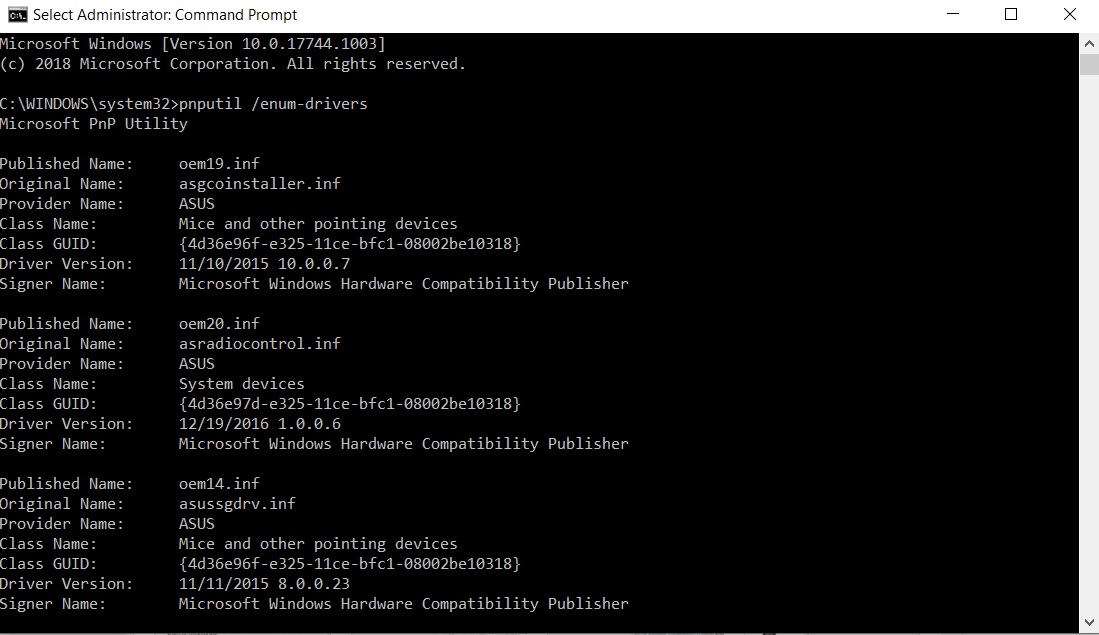Click the signer name in oem19.inf entry
This screenshot has width=1099, height=635.
(x=404, y=284)
